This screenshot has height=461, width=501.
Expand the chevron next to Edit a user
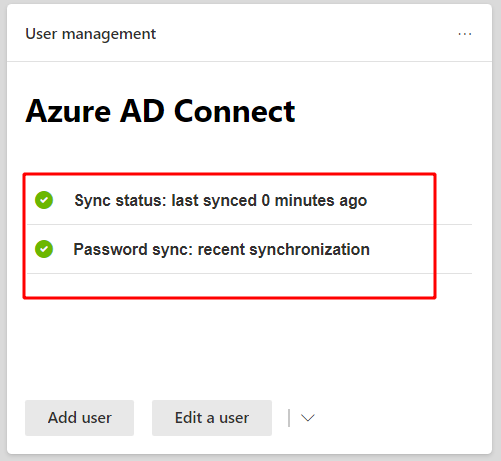click(307, 418)
